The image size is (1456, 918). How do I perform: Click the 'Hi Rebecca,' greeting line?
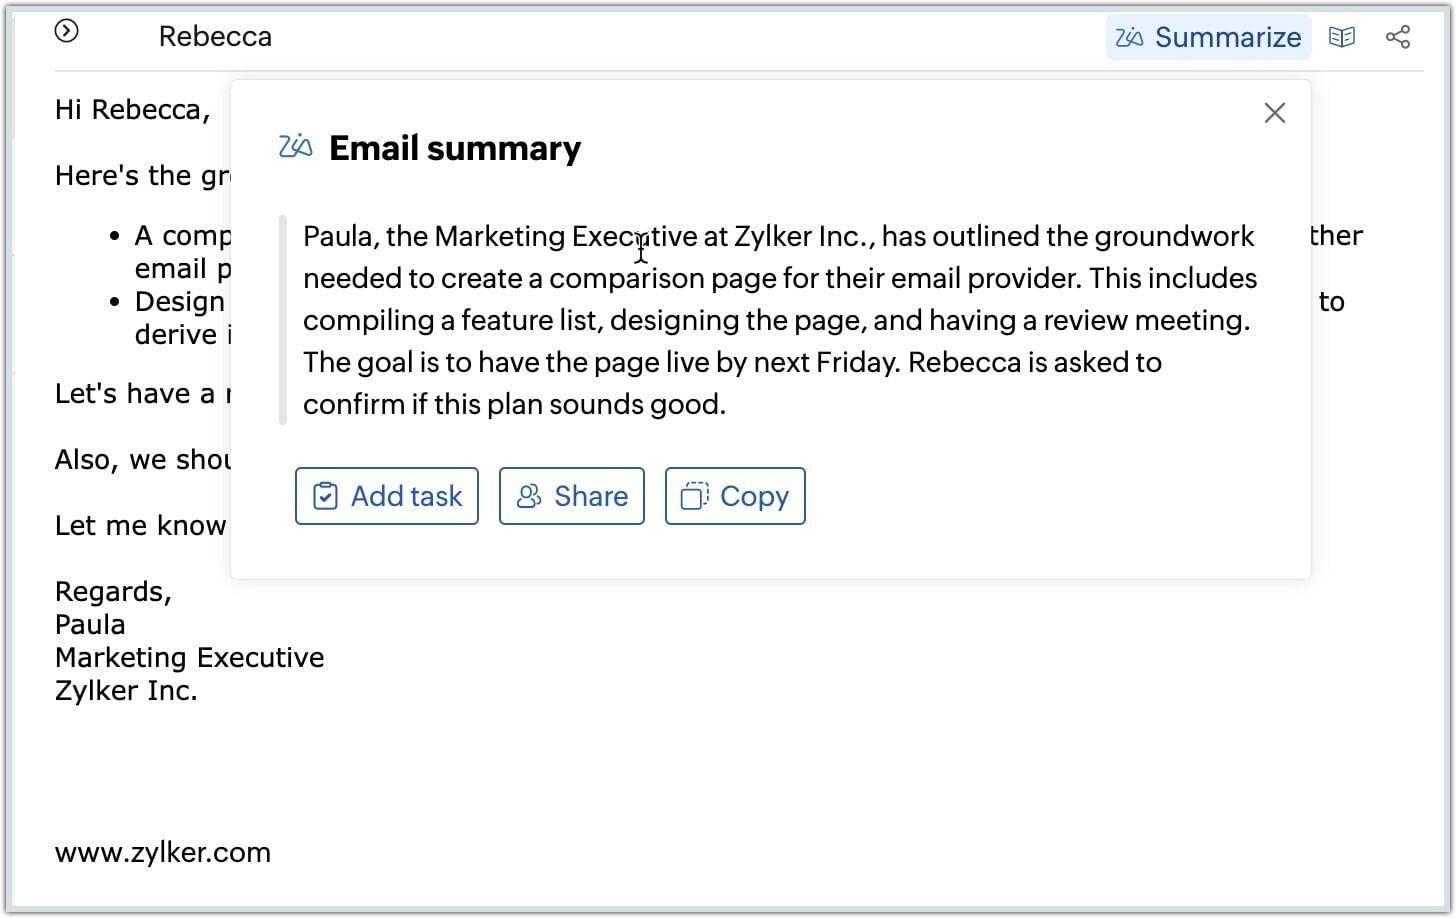click(x=133, y=109)
